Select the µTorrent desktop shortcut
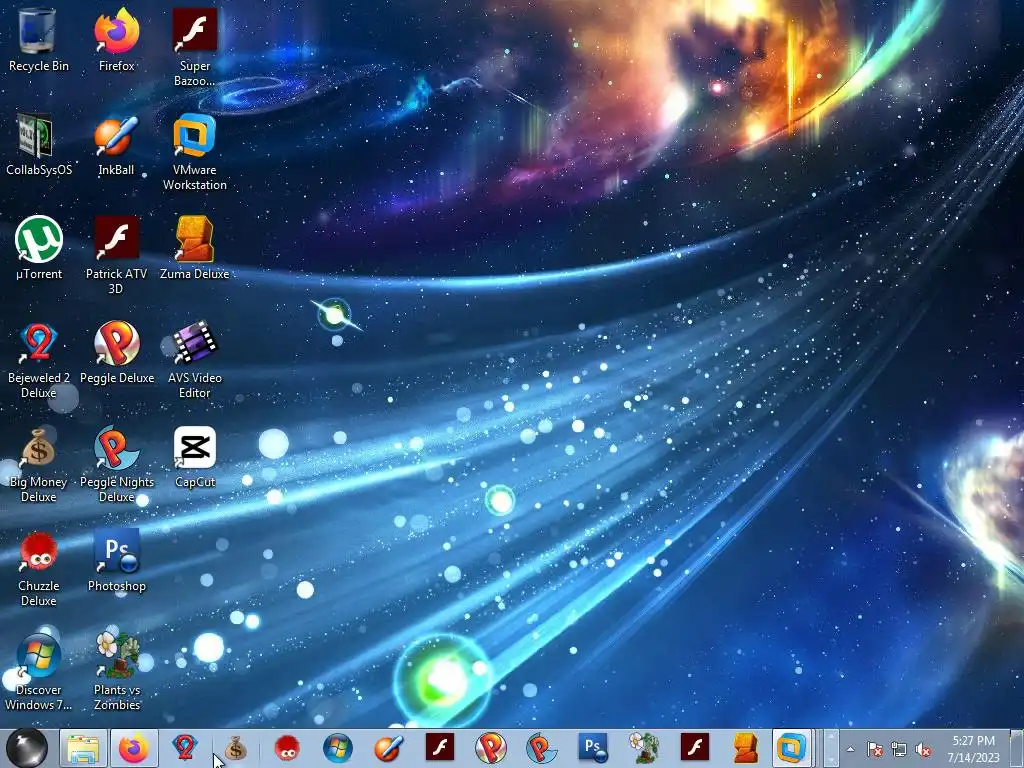1024x768 pixels. (39, 247)
